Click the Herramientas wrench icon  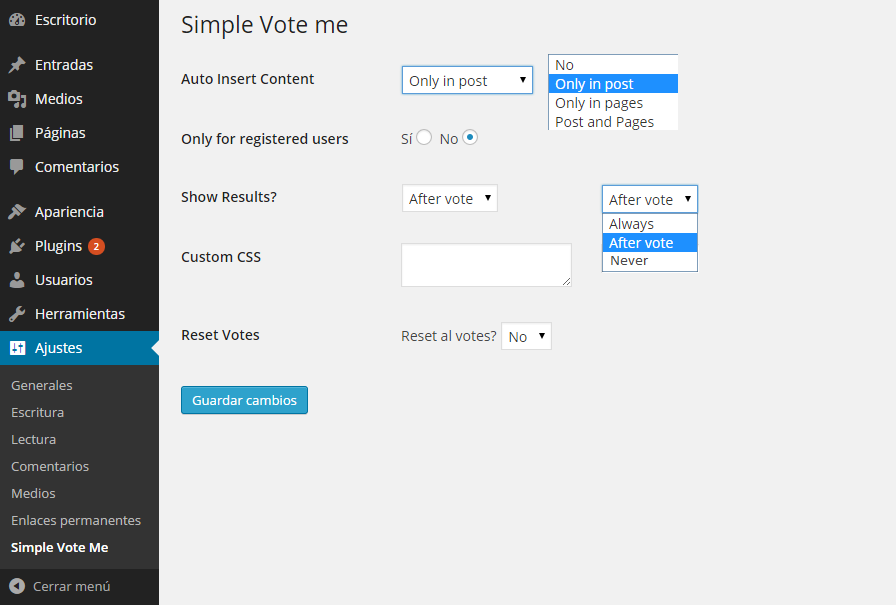pyautogui.click(x=17, y=314)
